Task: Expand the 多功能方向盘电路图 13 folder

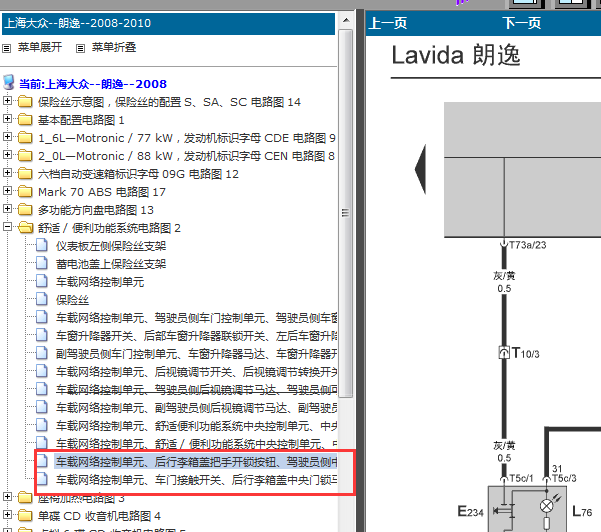Action: click(7, 209)
